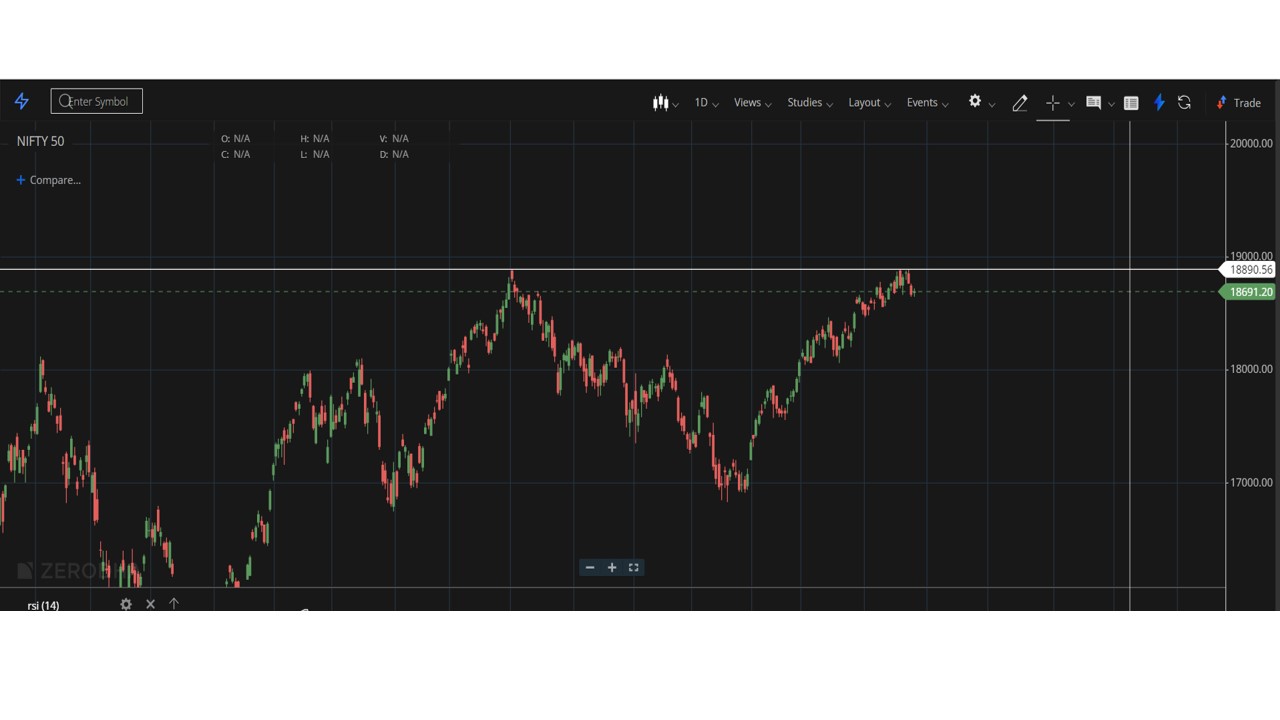Toggle full screen chart icon
This screenshot has width=1280, height=720.
click(634, 567)
